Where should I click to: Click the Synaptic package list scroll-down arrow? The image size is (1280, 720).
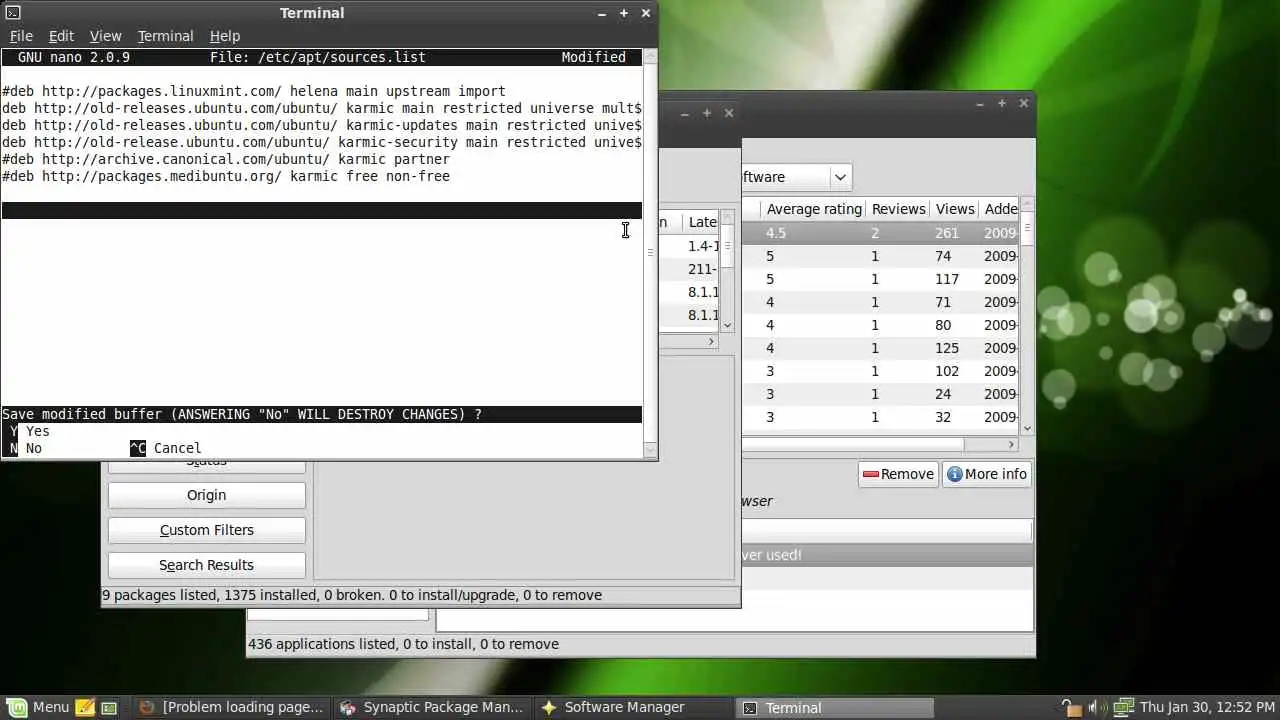(727, 325)
